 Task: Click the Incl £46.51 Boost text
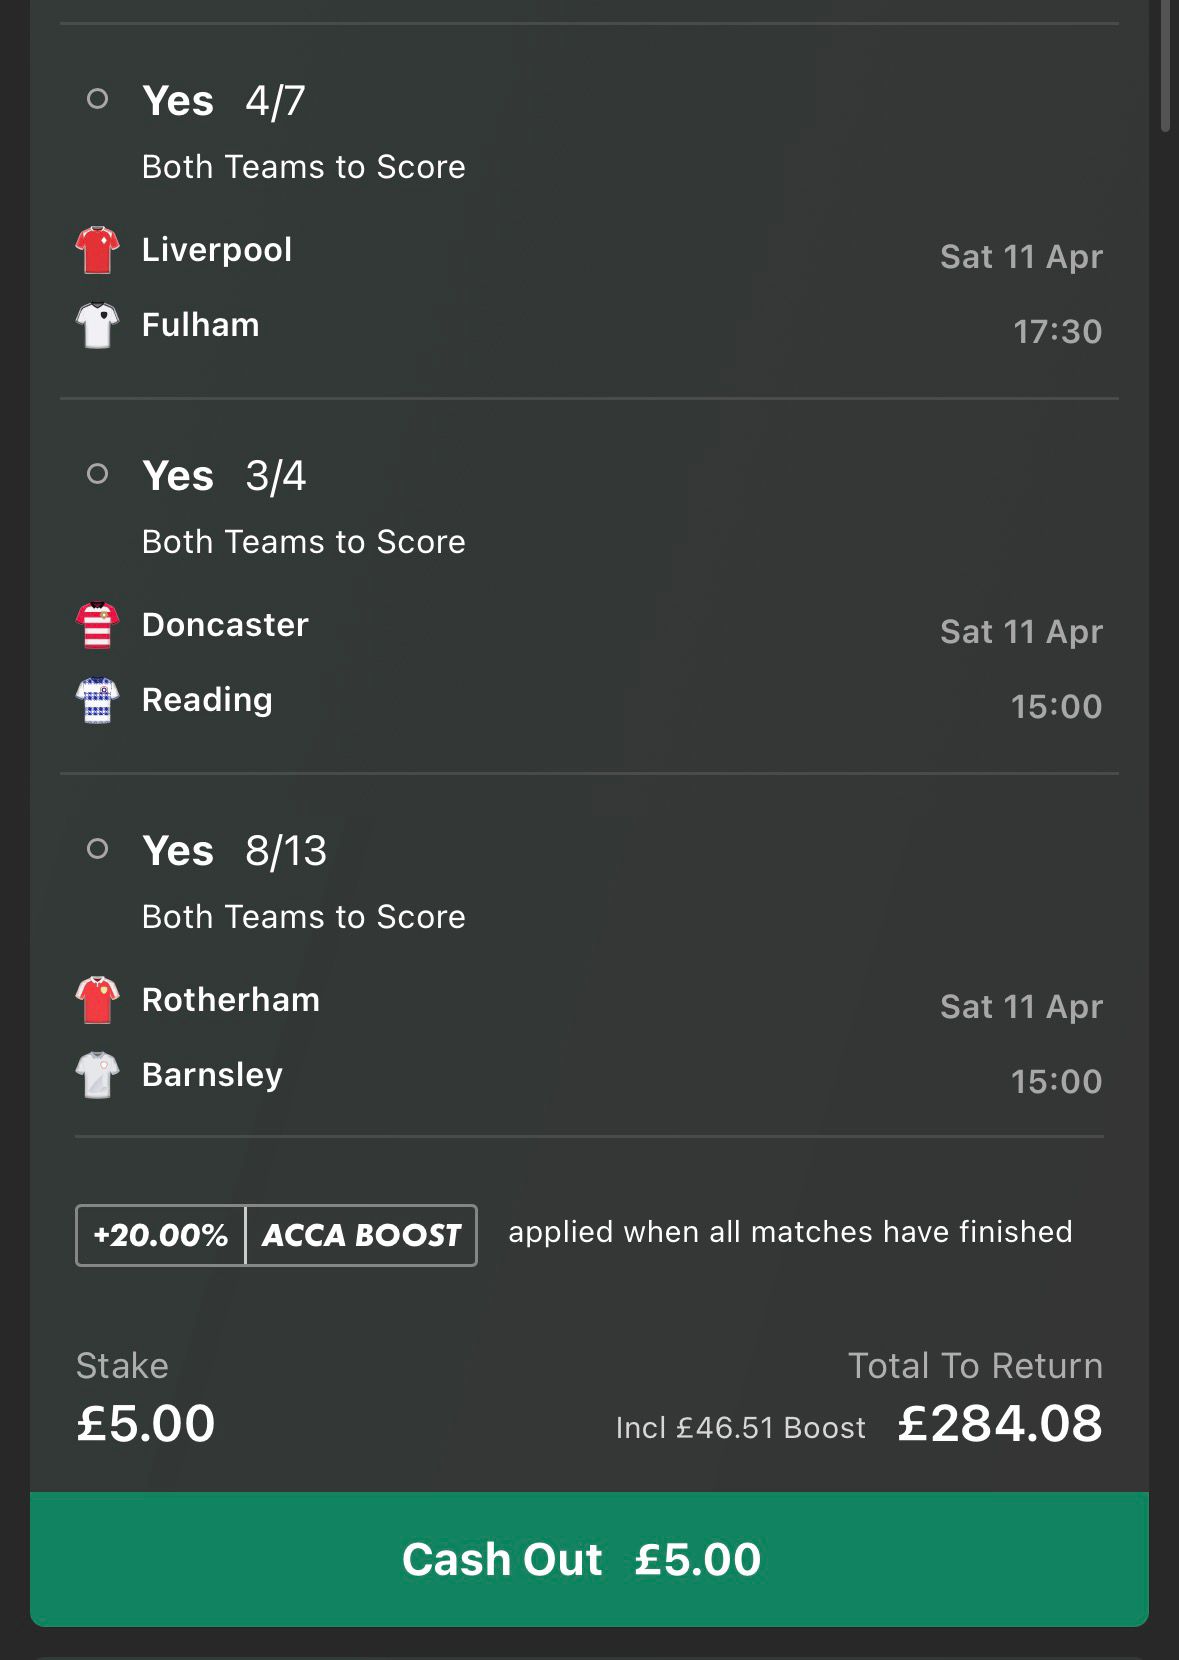(740, 1427)
